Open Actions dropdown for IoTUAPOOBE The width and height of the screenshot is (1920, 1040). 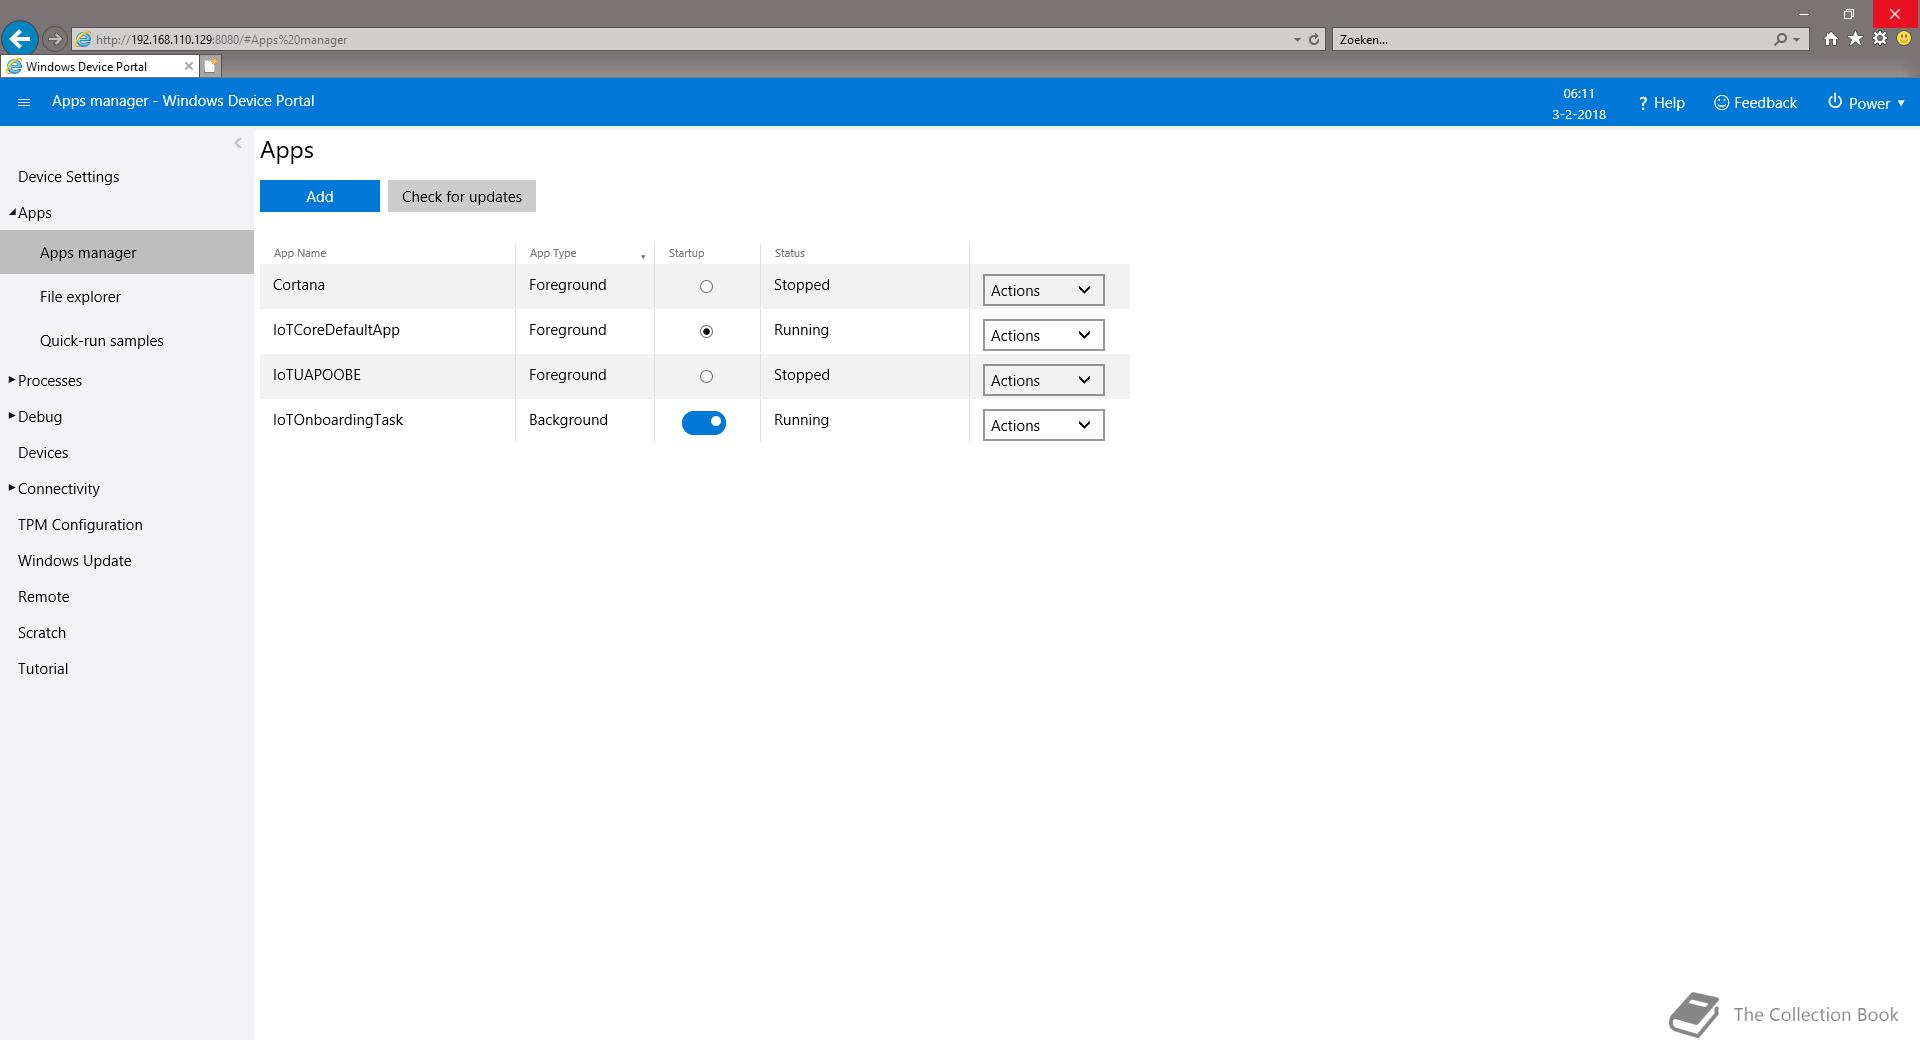click(x=1043, y=380)
